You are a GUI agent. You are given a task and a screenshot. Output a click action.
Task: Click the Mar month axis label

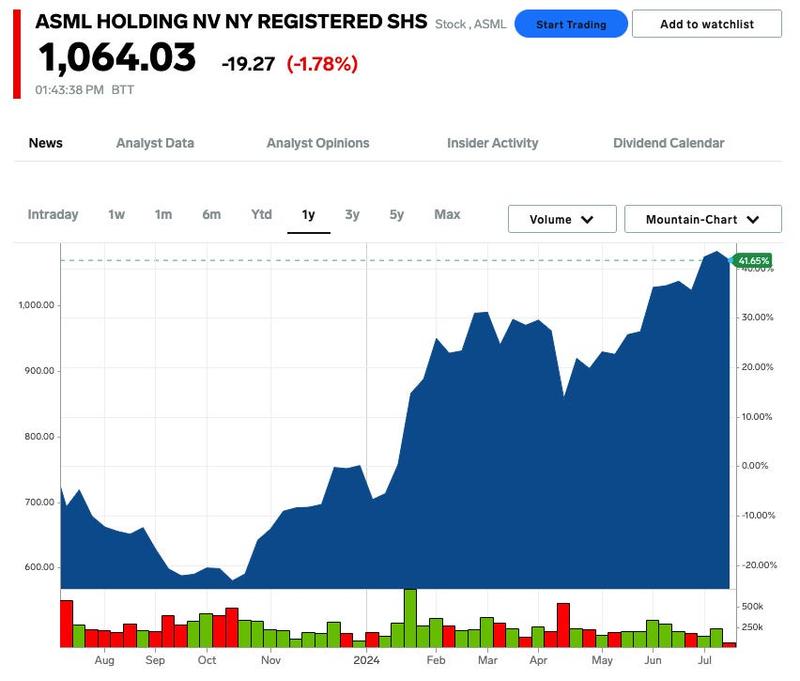pyautogui.click(x=488, y=660)
